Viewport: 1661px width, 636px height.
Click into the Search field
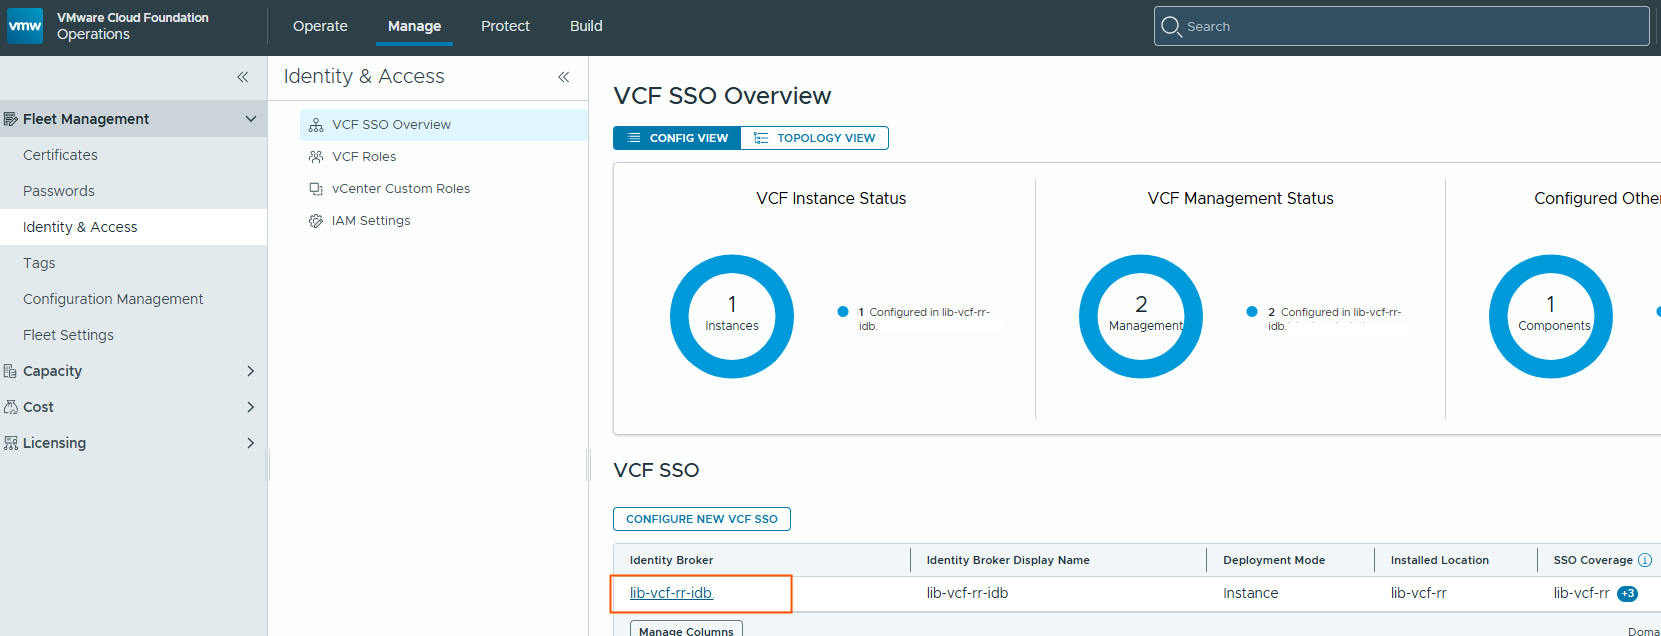pyautogui.click(x=1401, y=26)
